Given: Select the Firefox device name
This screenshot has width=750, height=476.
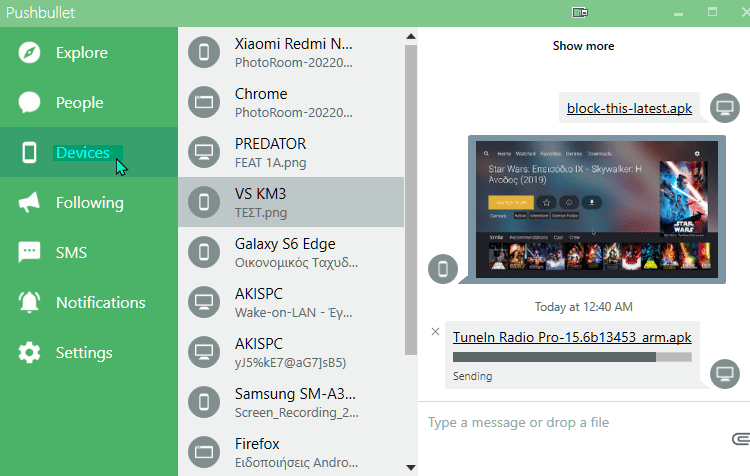Looking at the screenshot, I should pos(257,444).
